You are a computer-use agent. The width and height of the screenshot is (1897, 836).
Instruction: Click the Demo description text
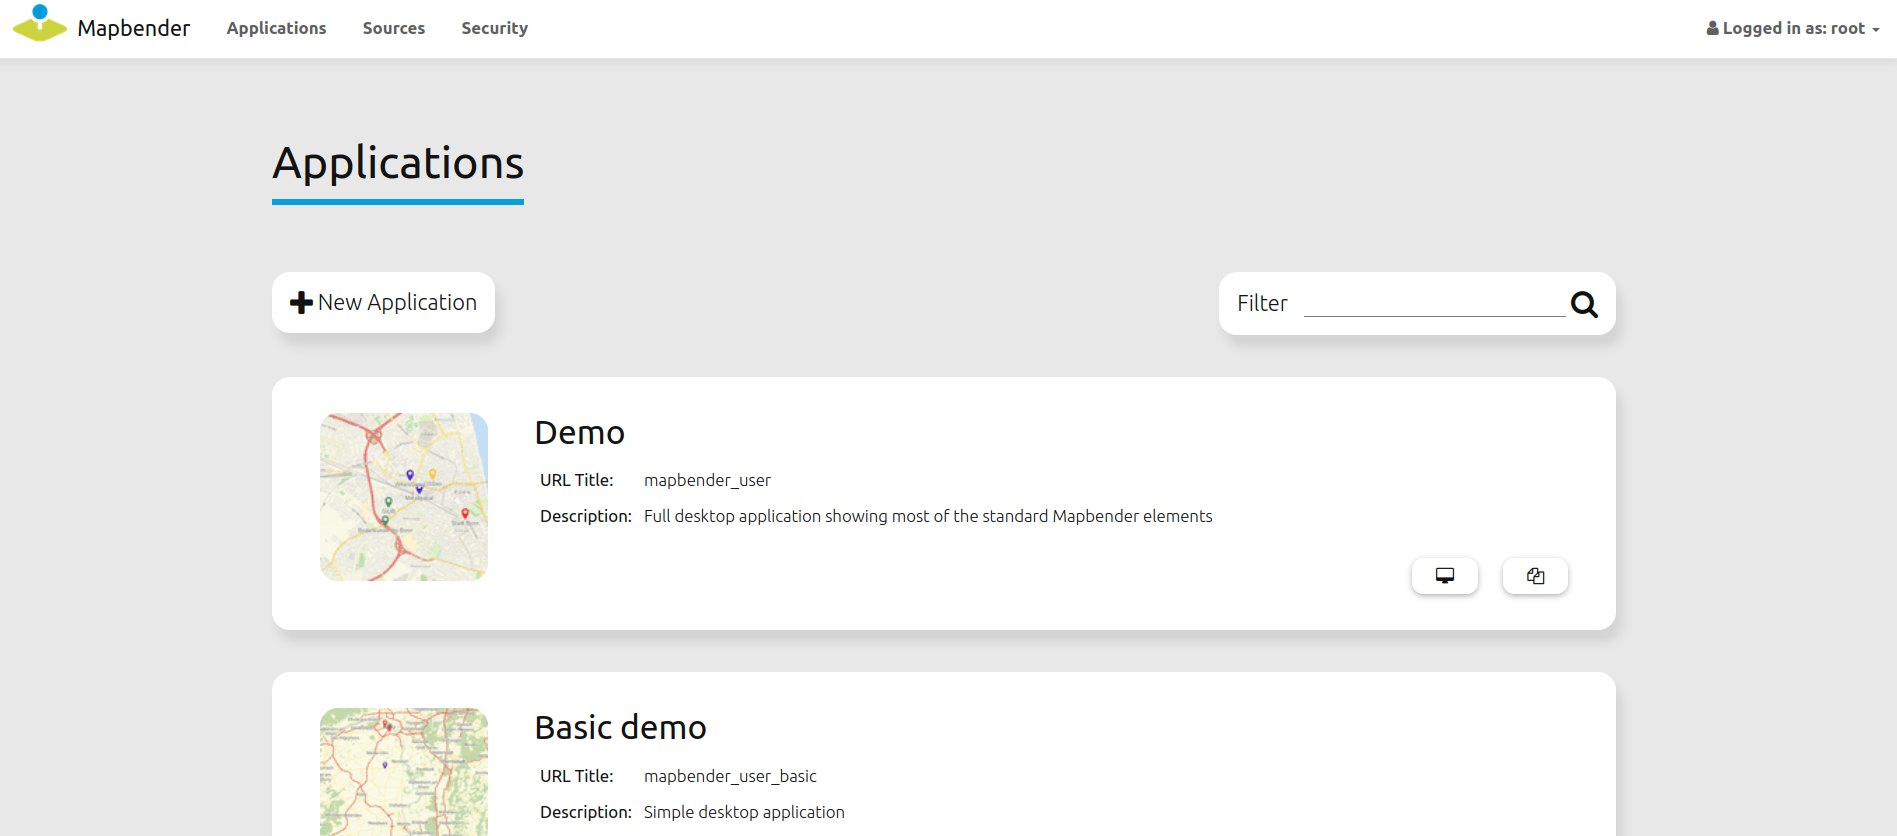927,517
